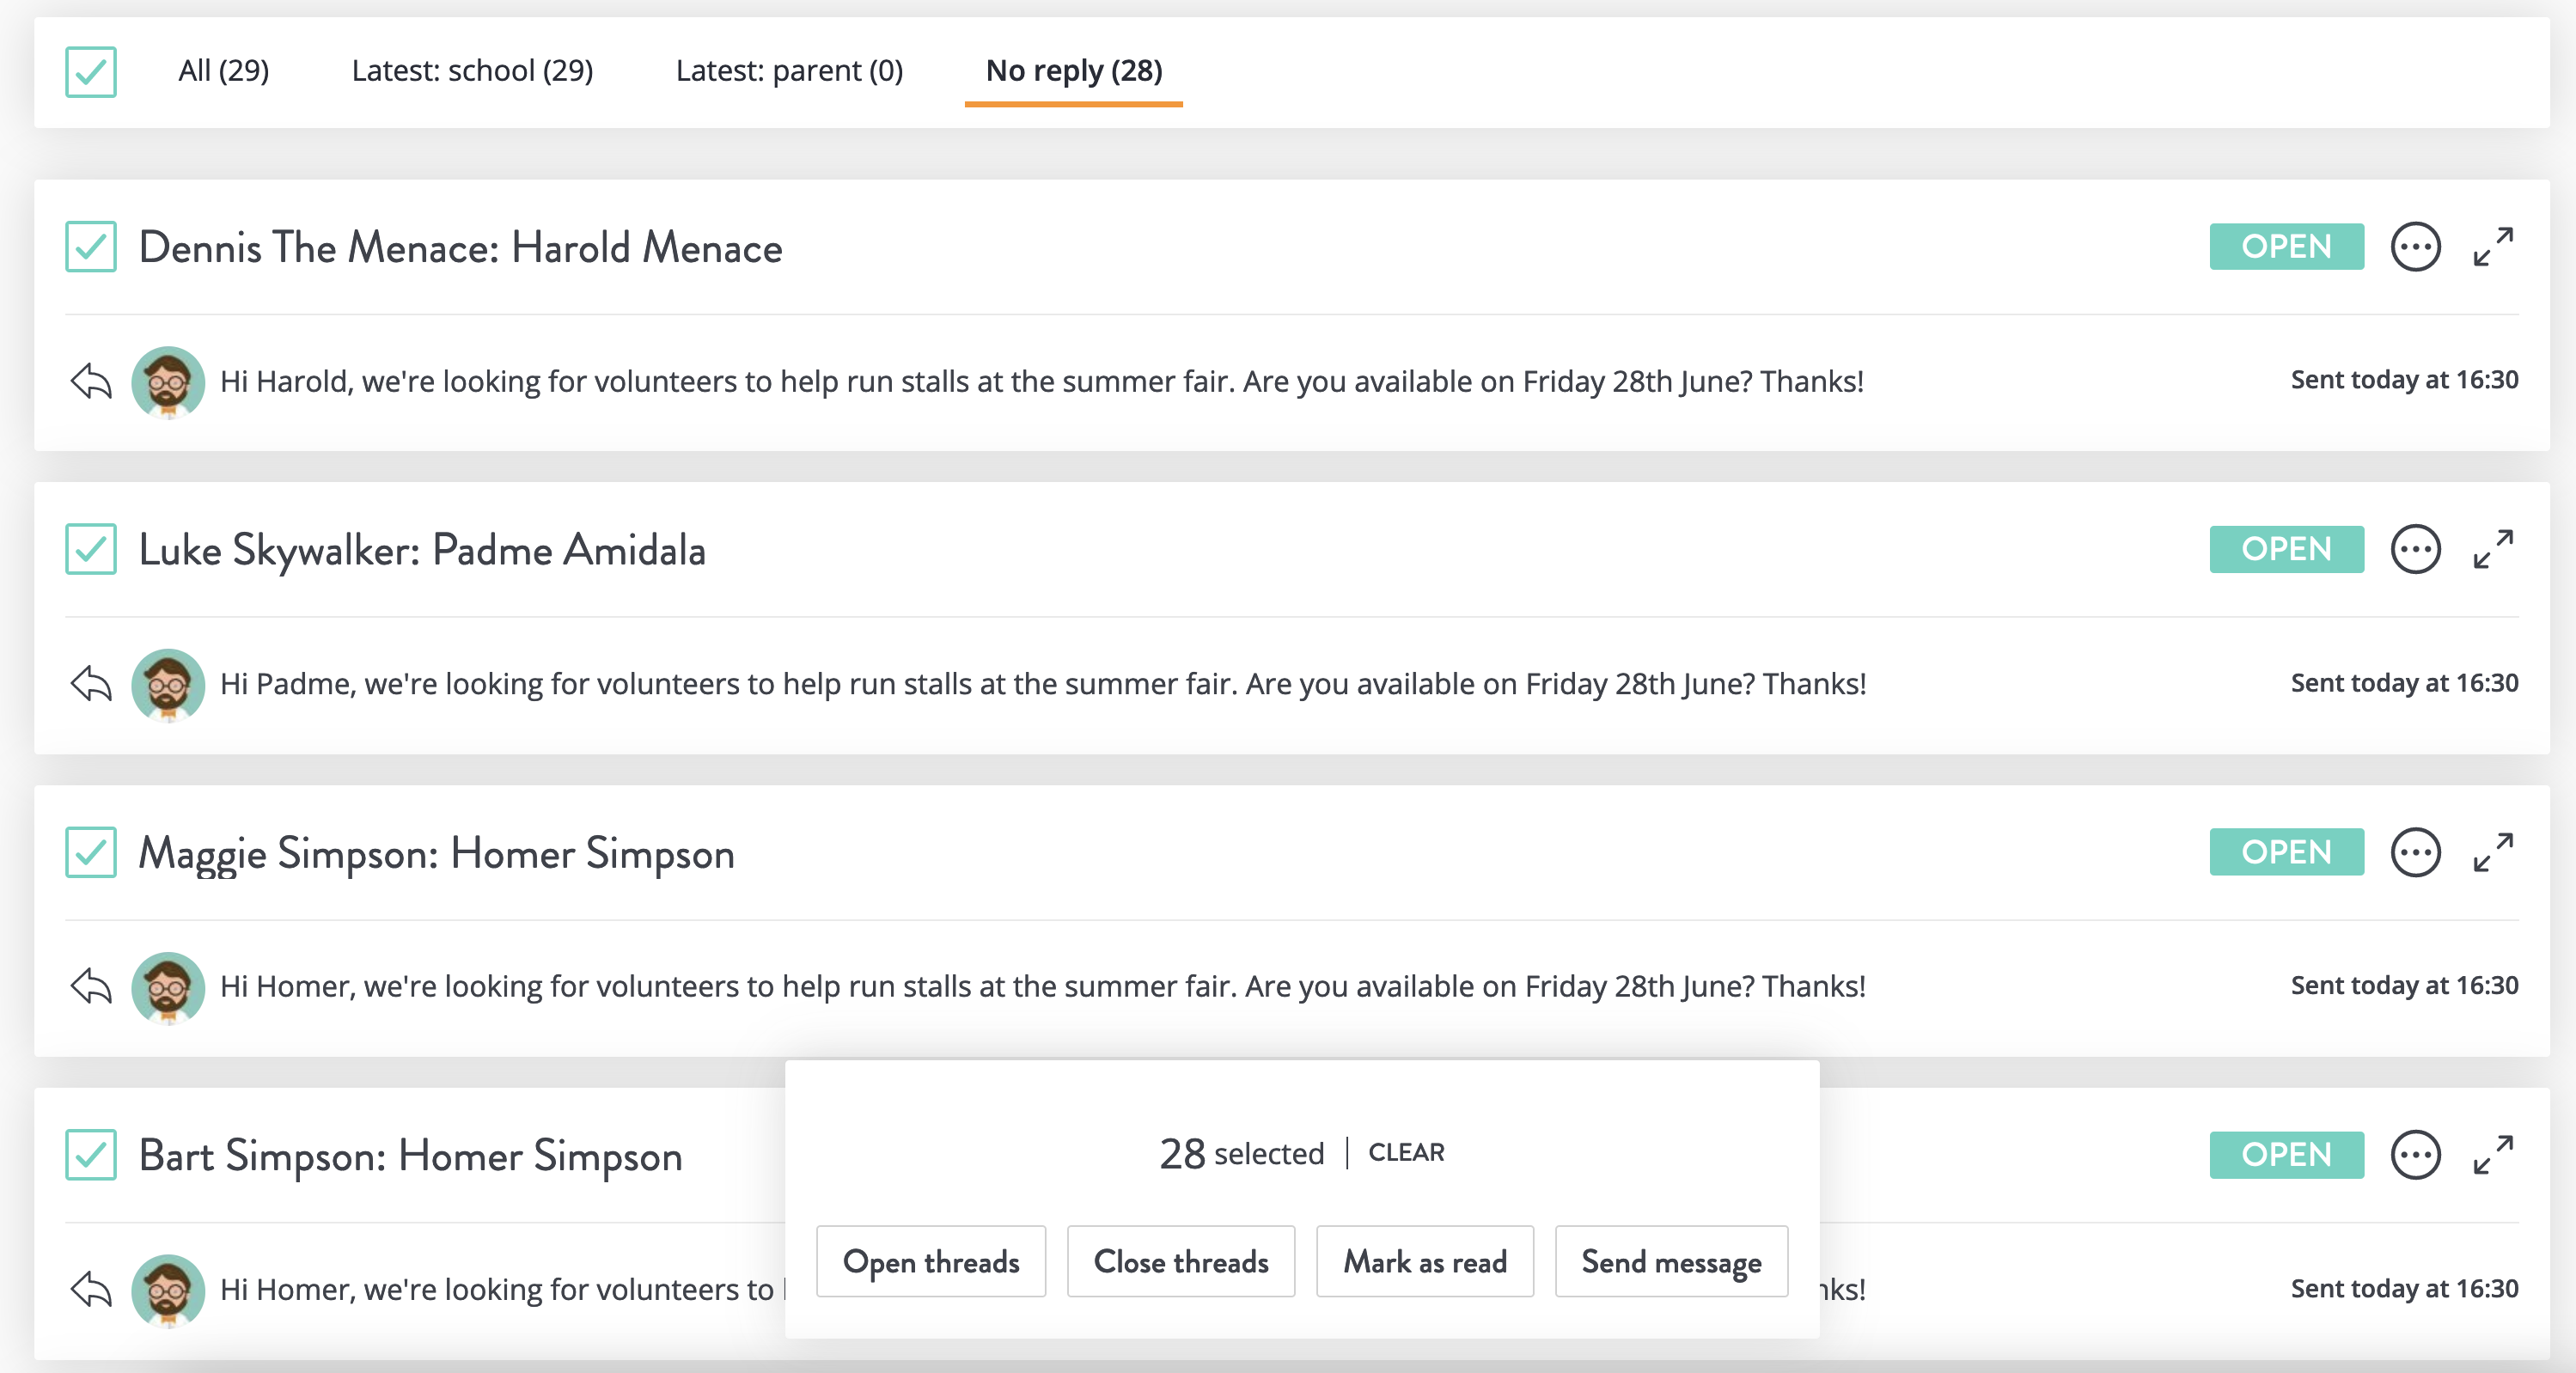The image size is (2576, 1373).
Task: Click the sent time in the Dennis The Menace thread
Action: point(2404,380)
